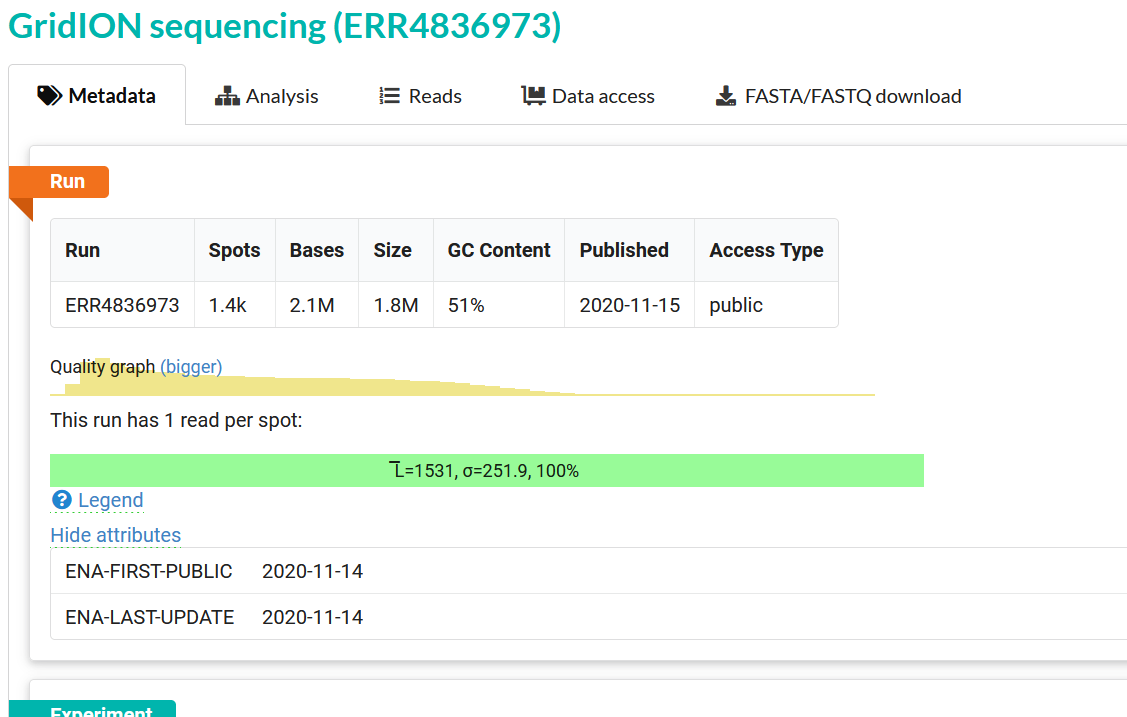1127x717 pixels.
Task: Click the yellow quality graph histogram
Action: (462, 377)
